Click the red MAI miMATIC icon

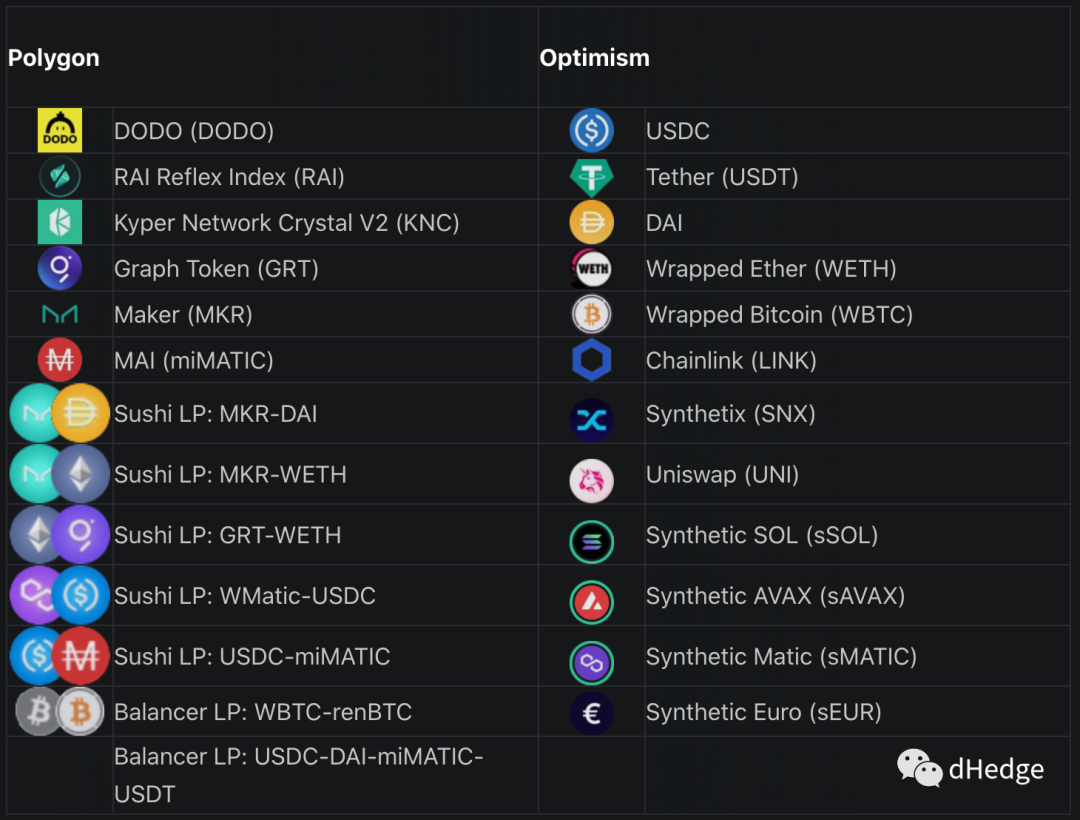[x=60, y=360]
